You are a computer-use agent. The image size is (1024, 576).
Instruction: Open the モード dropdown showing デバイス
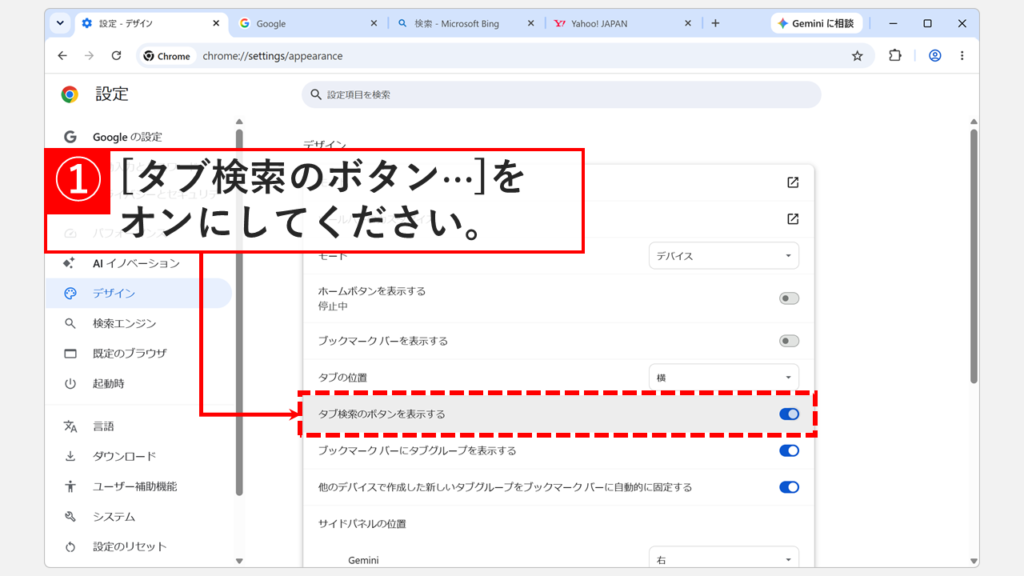[x=724, y=256]
